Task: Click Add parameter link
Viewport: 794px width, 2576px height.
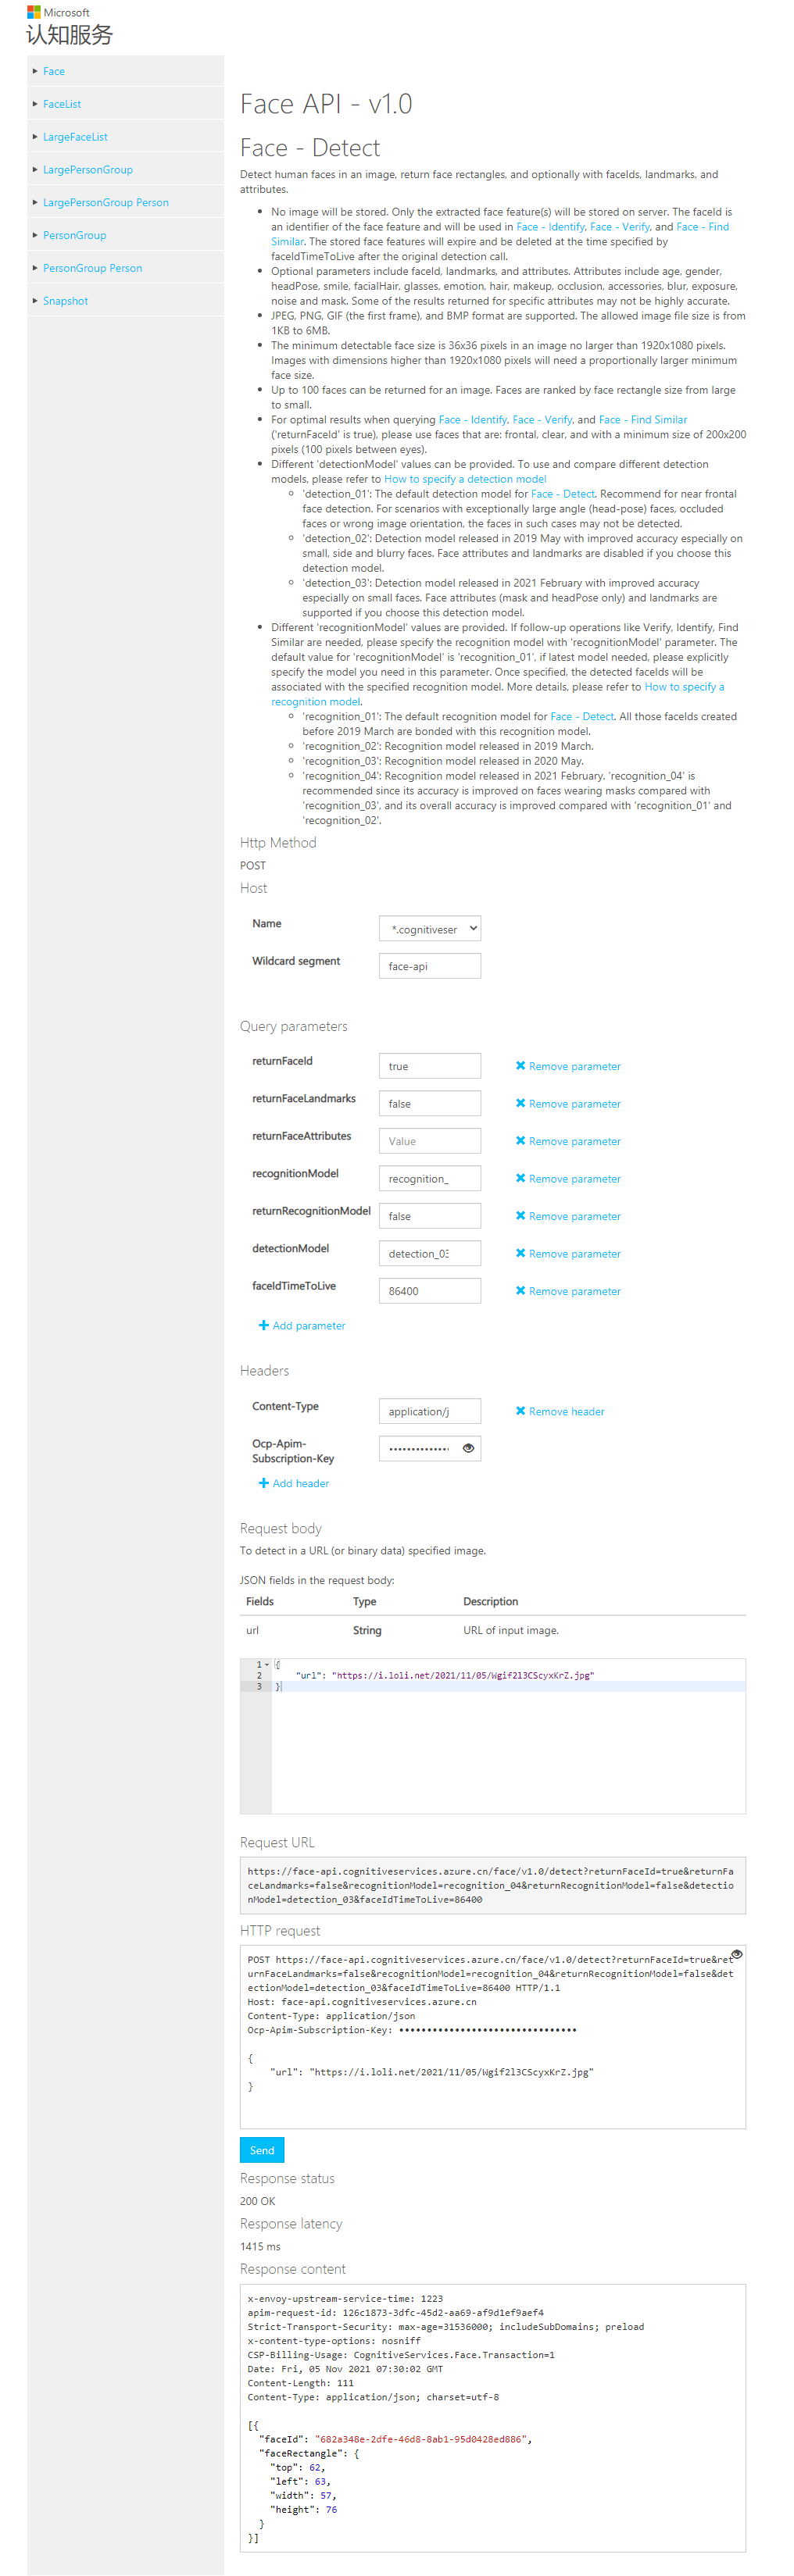Action: [x=302, y=1326]
